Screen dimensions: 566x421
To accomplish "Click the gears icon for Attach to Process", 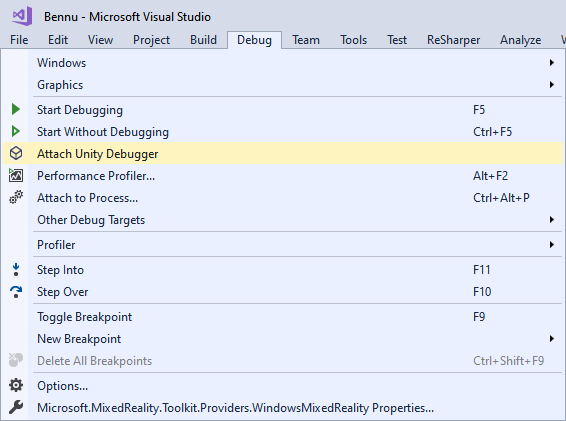I will 16,197.
